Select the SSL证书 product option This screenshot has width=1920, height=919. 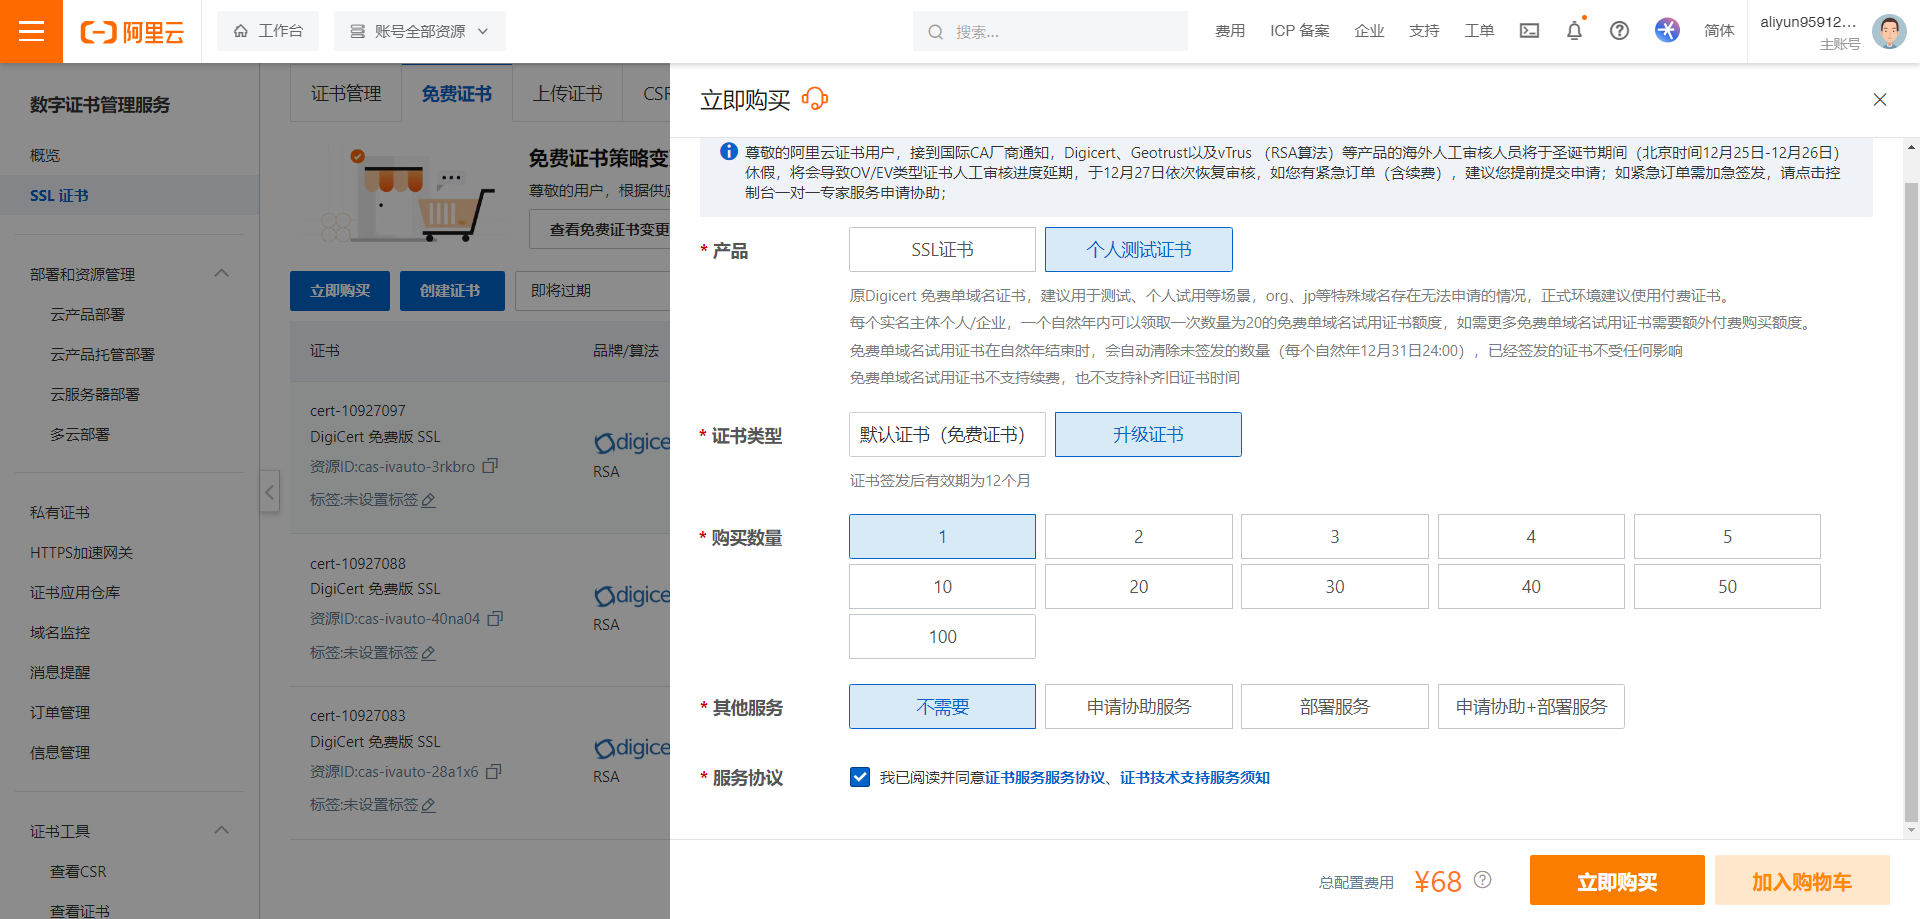pyautogui.click(x=942, y=249)
